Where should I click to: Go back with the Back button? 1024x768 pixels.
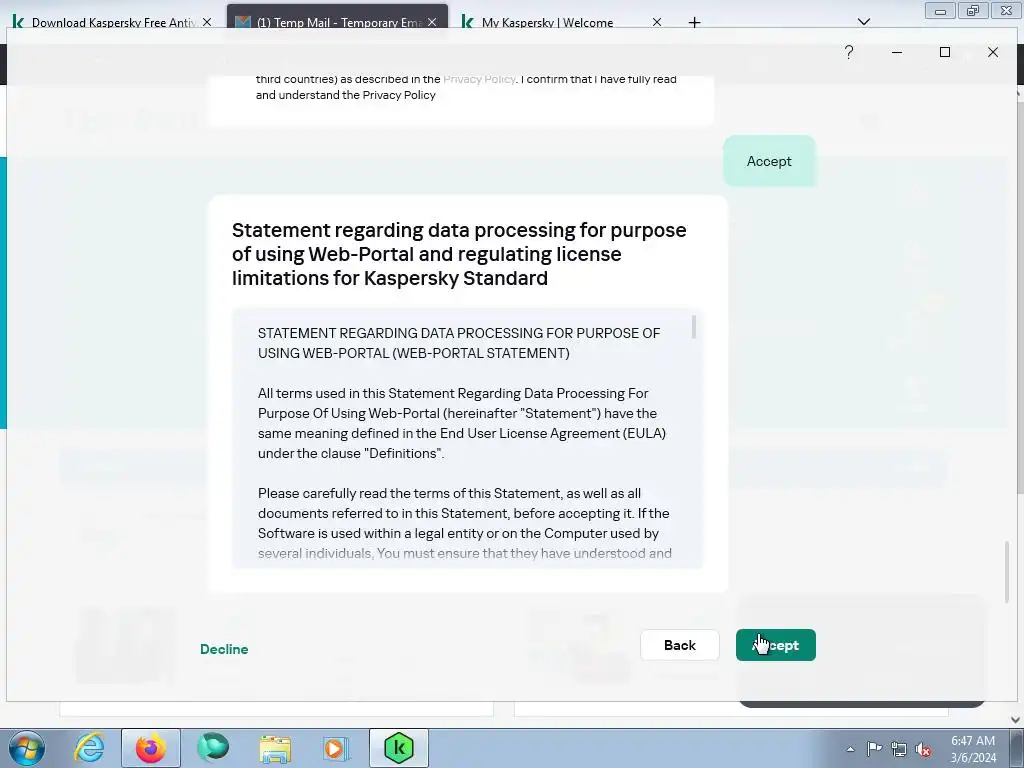[679, 645]
